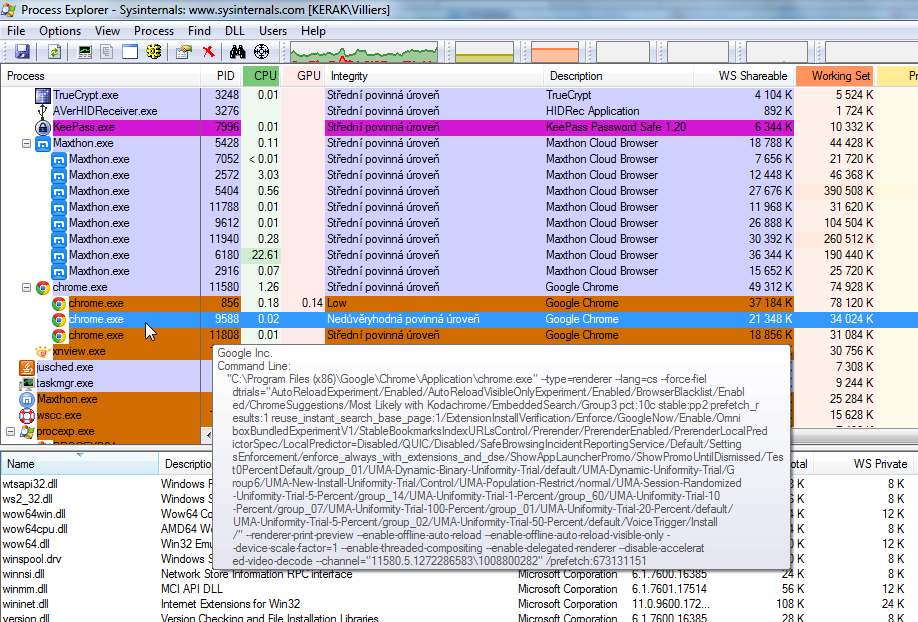918x622 pixels.
Task: Select wtsapi32.dll in the lower pane
Action: click(30, 484)
